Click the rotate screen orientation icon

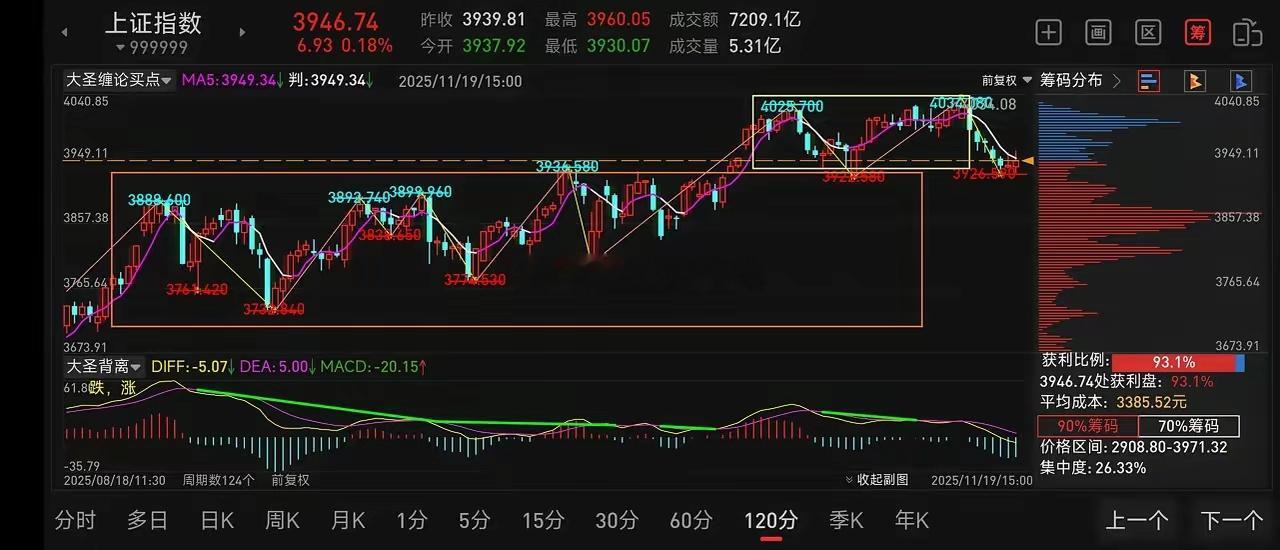pos(1247,32)
